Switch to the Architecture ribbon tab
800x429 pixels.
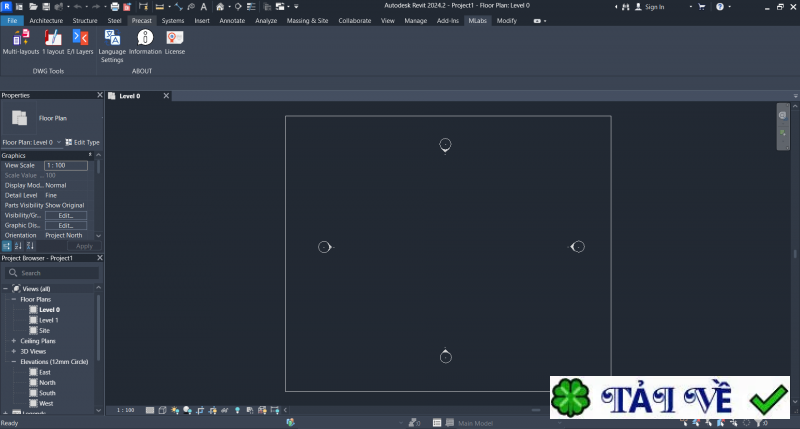pos(45,20)
